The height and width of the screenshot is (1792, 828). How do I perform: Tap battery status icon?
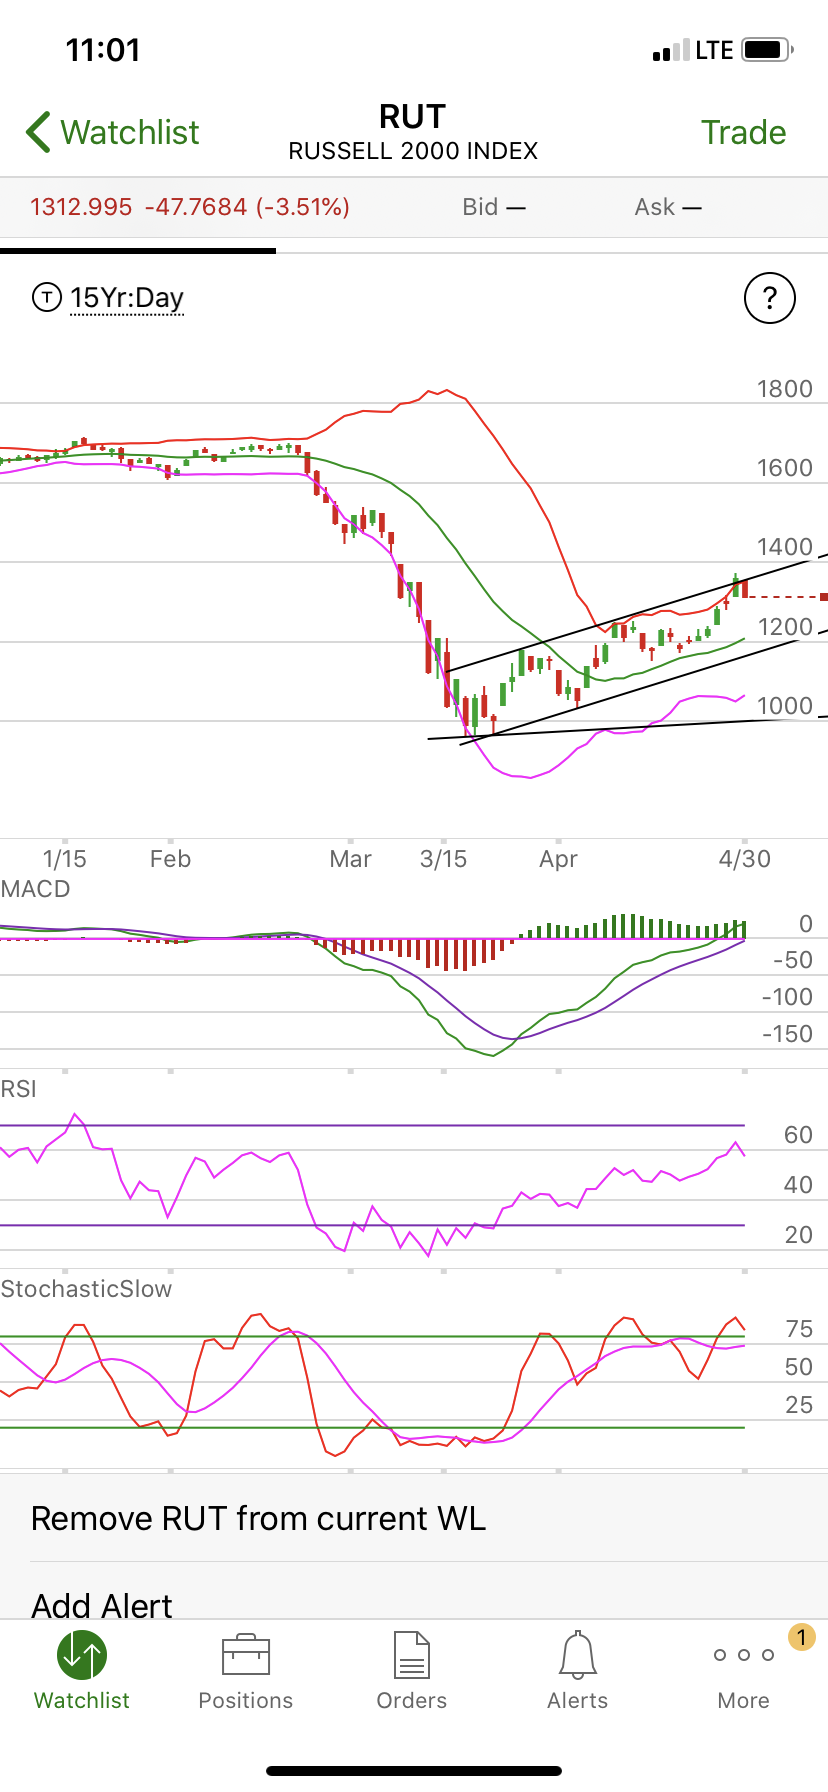point(768,49)
